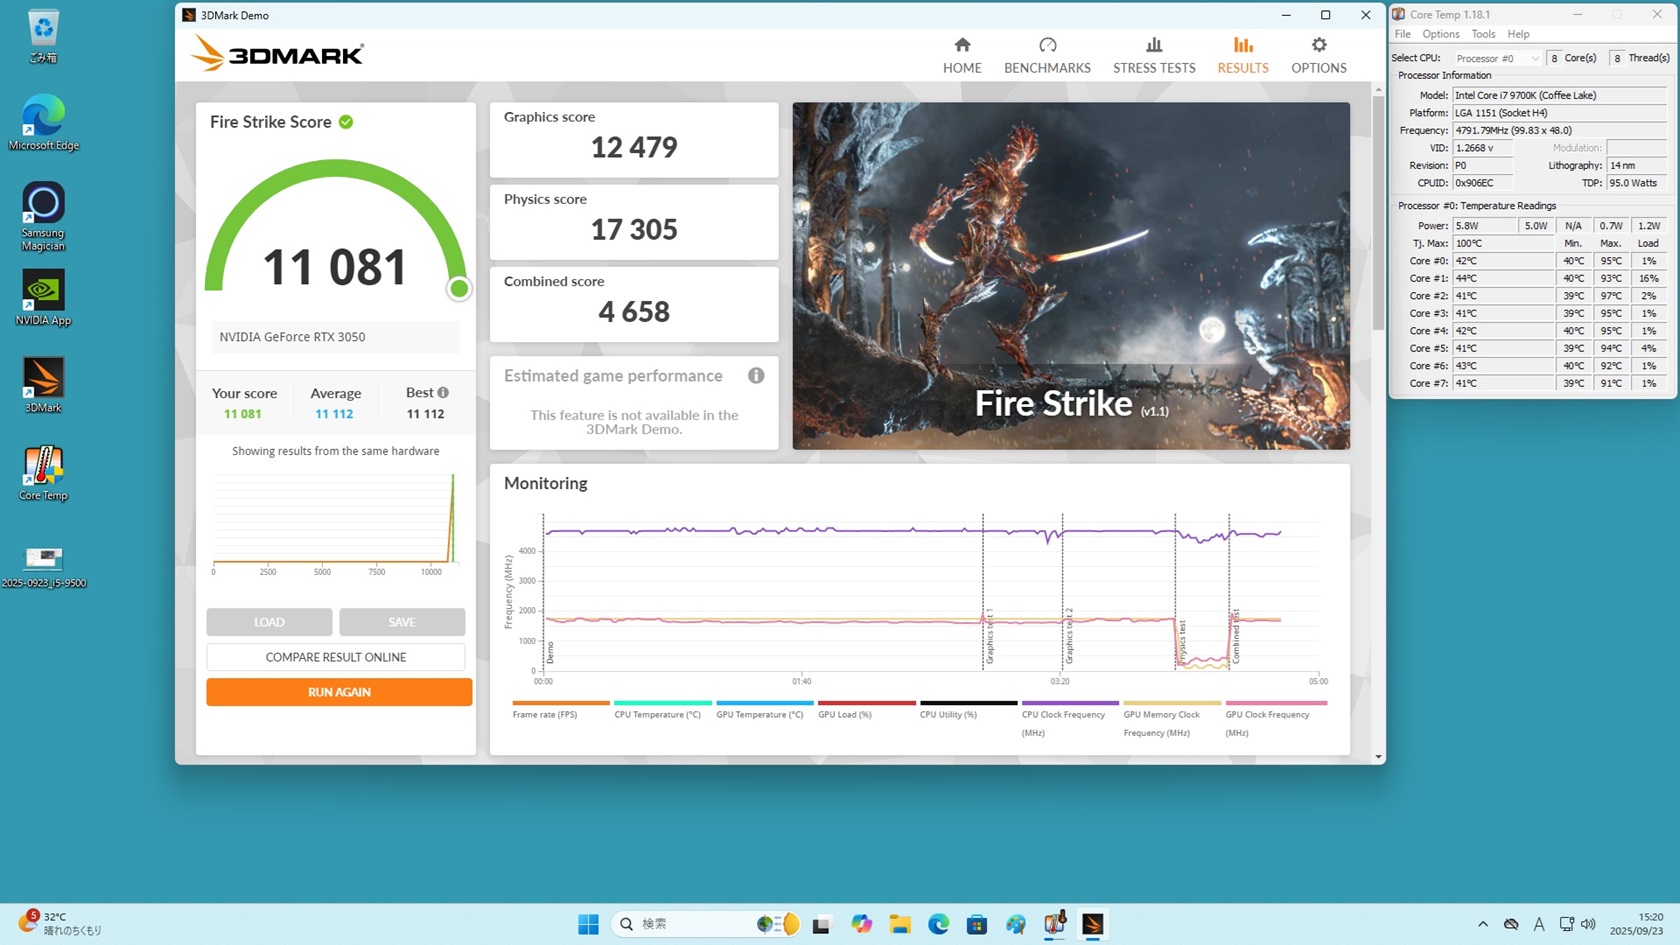This screenshot has width=1680, height=945.
Task: Click the info icon next to Best score
Action: (x=443, y=393)
